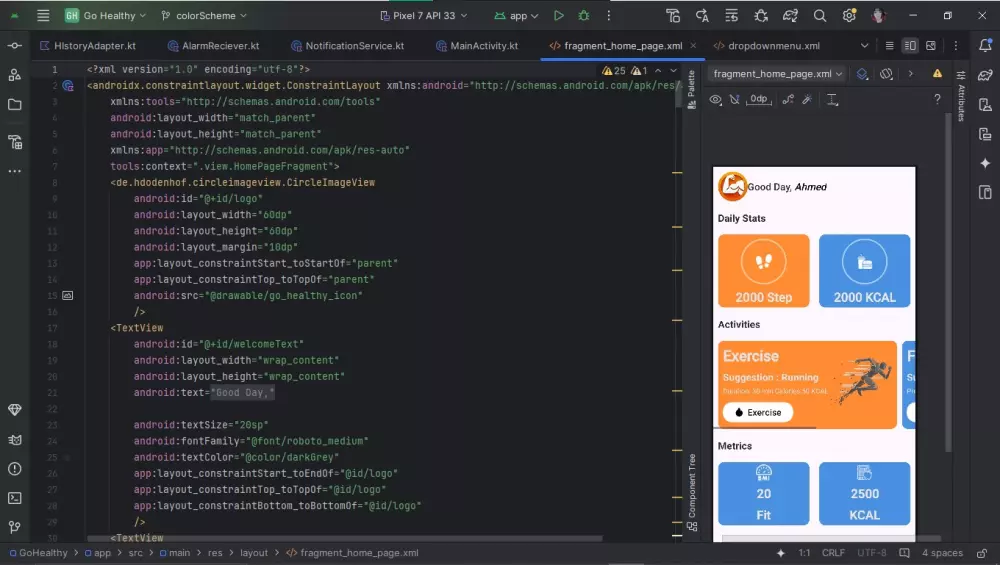This screenshot has width=1000, height=565.
Task: Click the default margin 0dp field
Action: [759, 99]
